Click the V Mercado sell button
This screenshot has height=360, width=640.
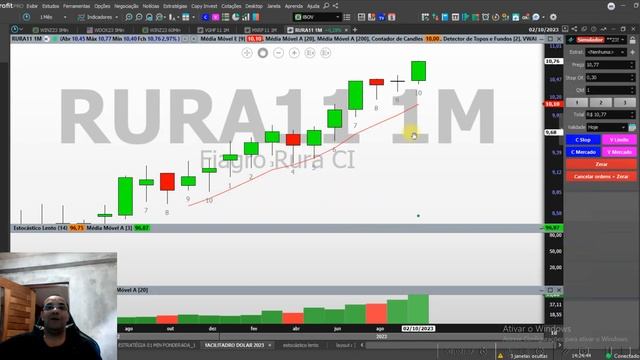click(x=619, y=152)
